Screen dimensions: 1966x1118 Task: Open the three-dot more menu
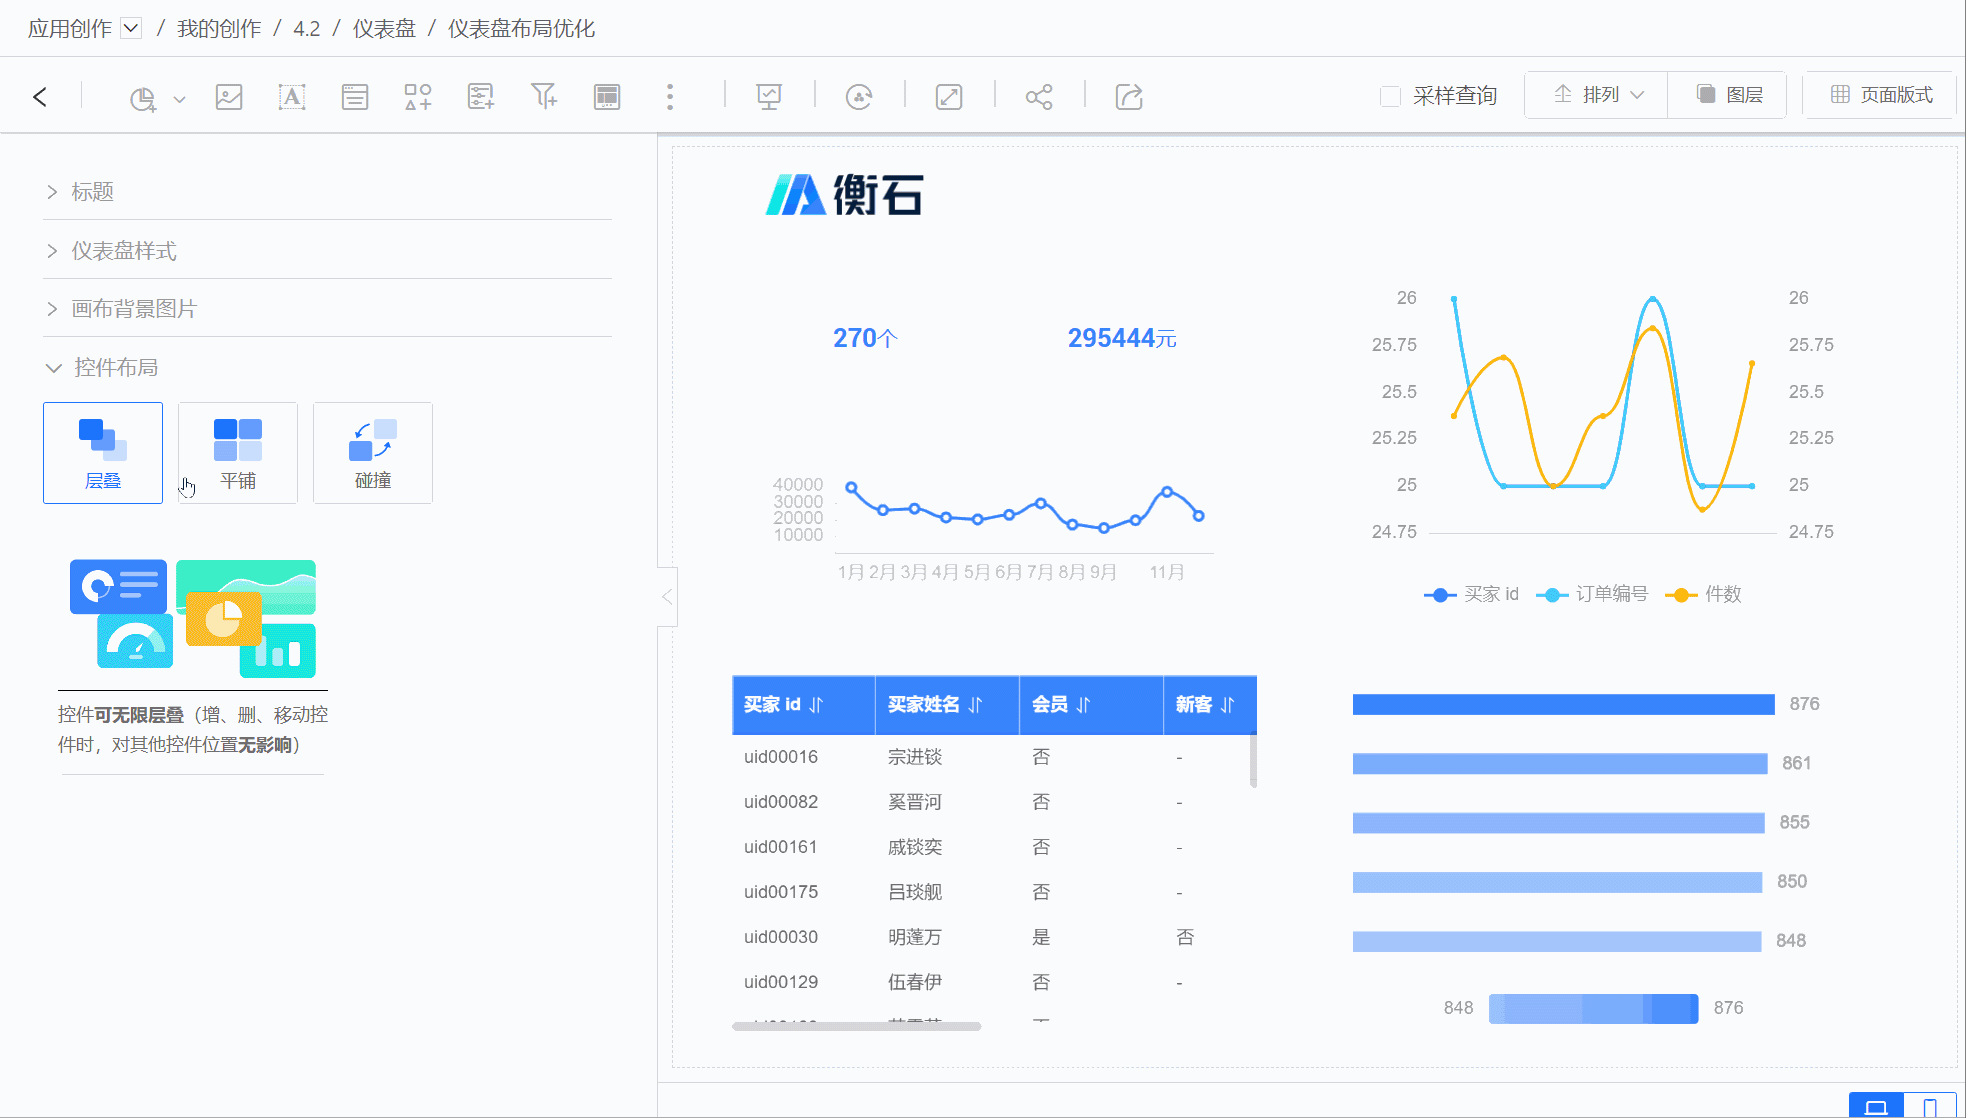point(670,97)
